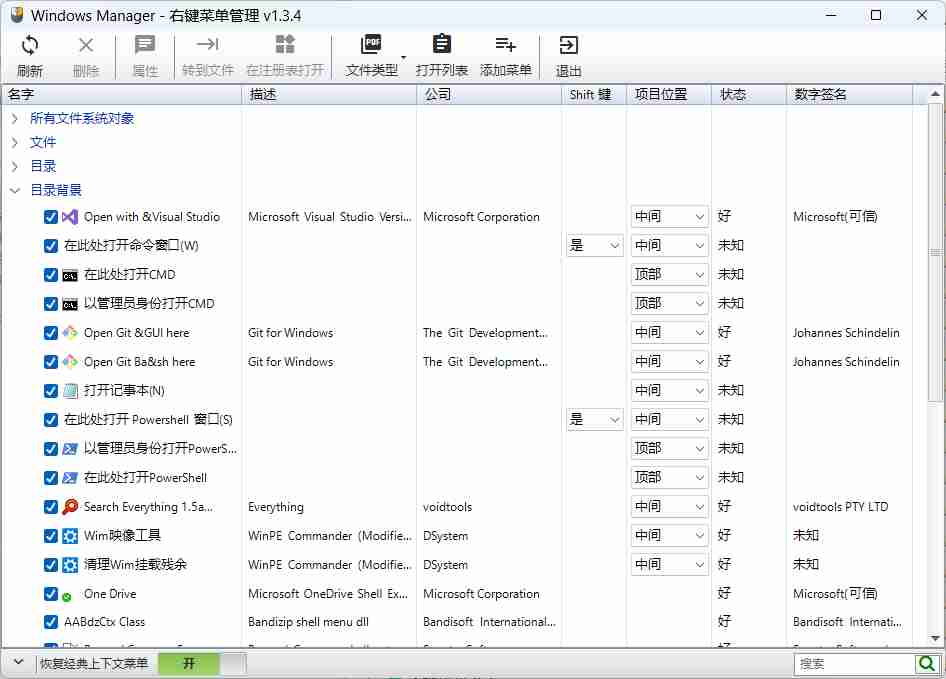
Task: Click the 打开列表 clipboard icon
Action: pyautogui.click(x=442, y=45)
